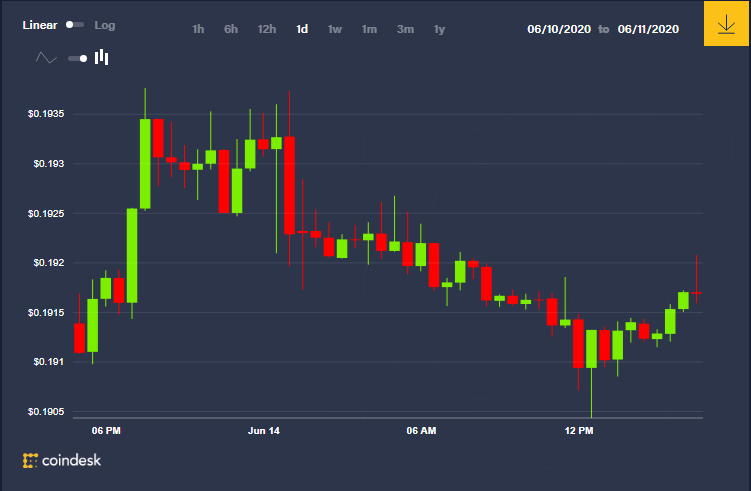Click the $0.1925 price axis label
Screen dimensions: 751x491
pos(46,213)
